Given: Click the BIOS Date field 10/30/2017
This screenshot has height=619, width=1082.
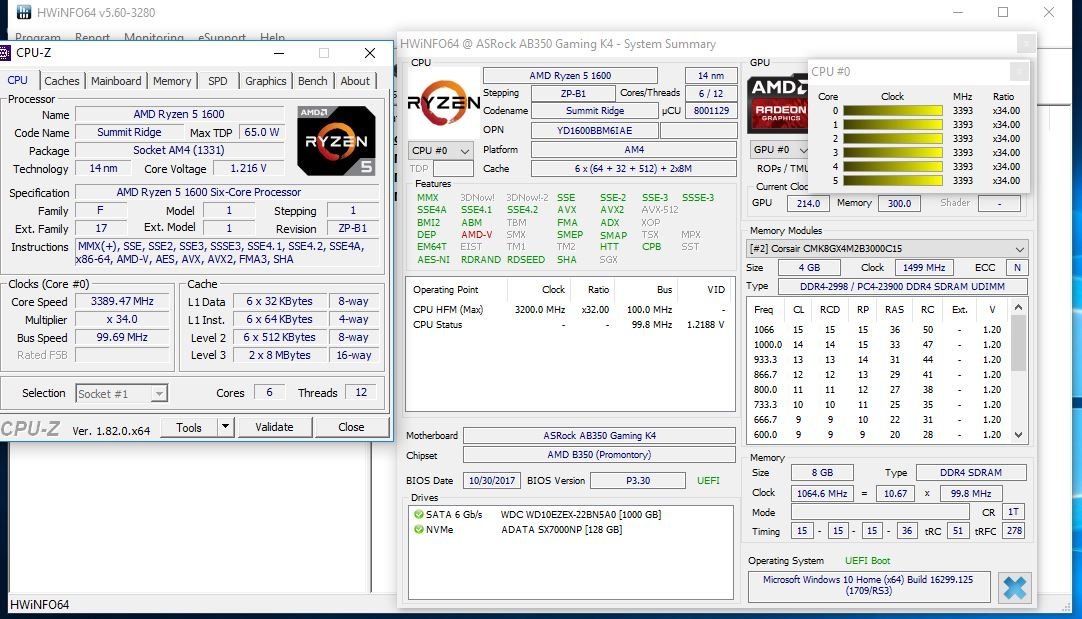Looking at the screenshot, I should (492, 480).
